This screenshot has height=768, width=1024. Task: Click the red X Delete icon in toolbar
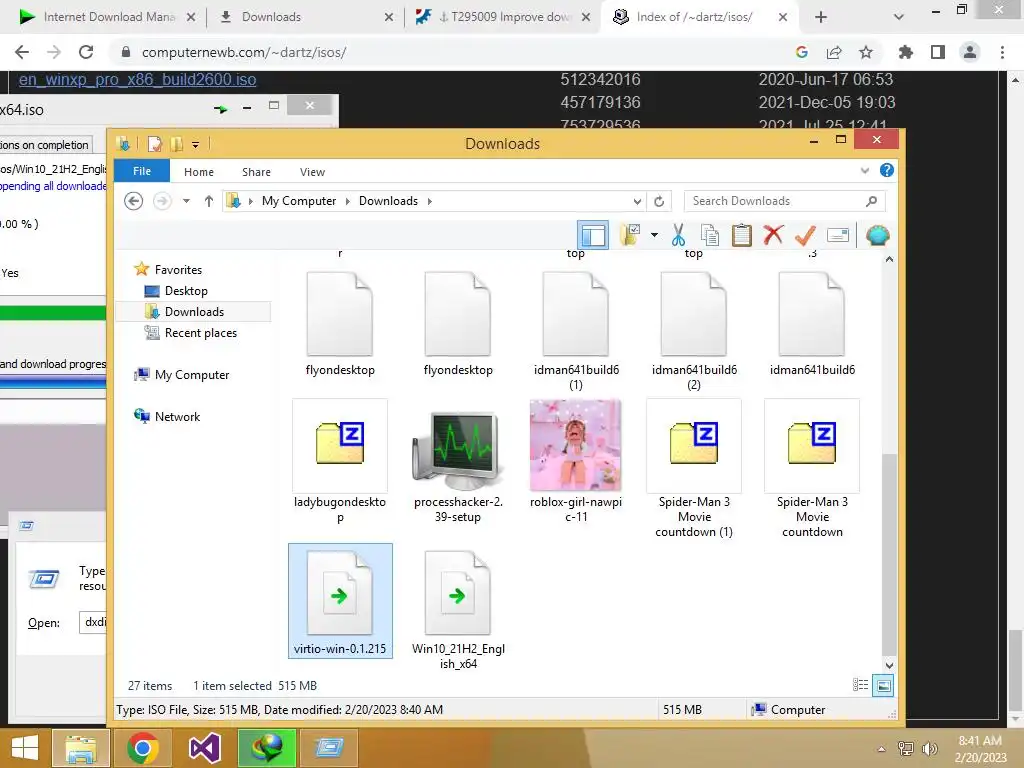(773, 235)
